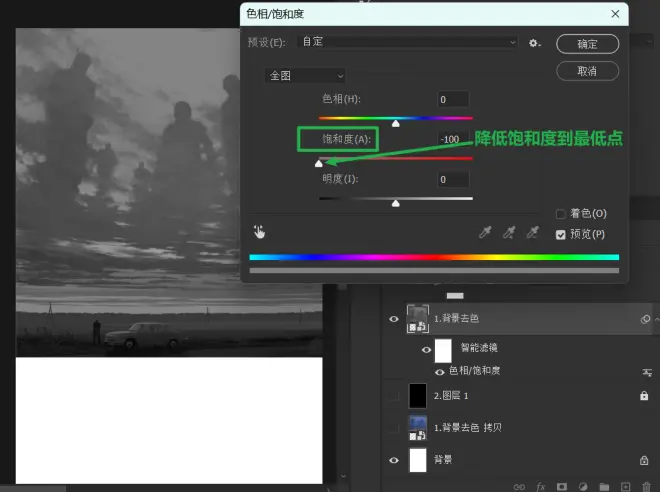Click the rainbow color range bar
Screen dimensions: 660x492
pyautogui.click(x=434, y=257)
